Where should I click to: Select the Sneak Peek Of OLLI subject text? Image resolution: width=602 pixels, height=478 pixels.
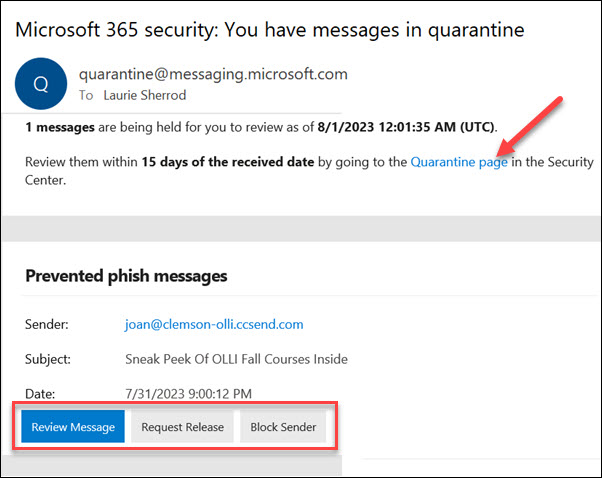pyautogui.click(x=236, y=359)
